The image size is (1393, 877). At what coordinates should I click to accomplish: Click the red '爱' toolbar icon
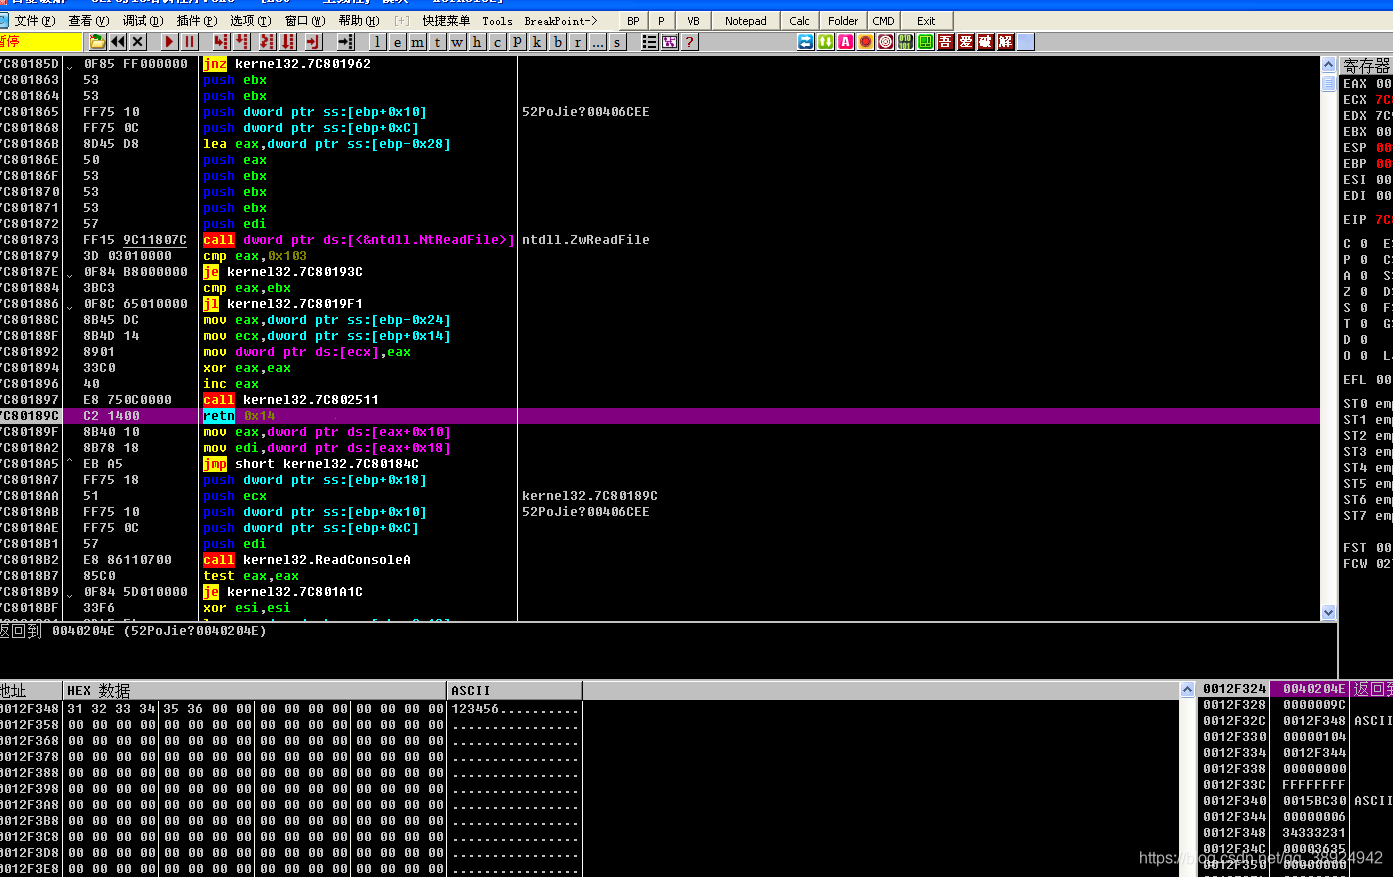[x=966, y=41]
